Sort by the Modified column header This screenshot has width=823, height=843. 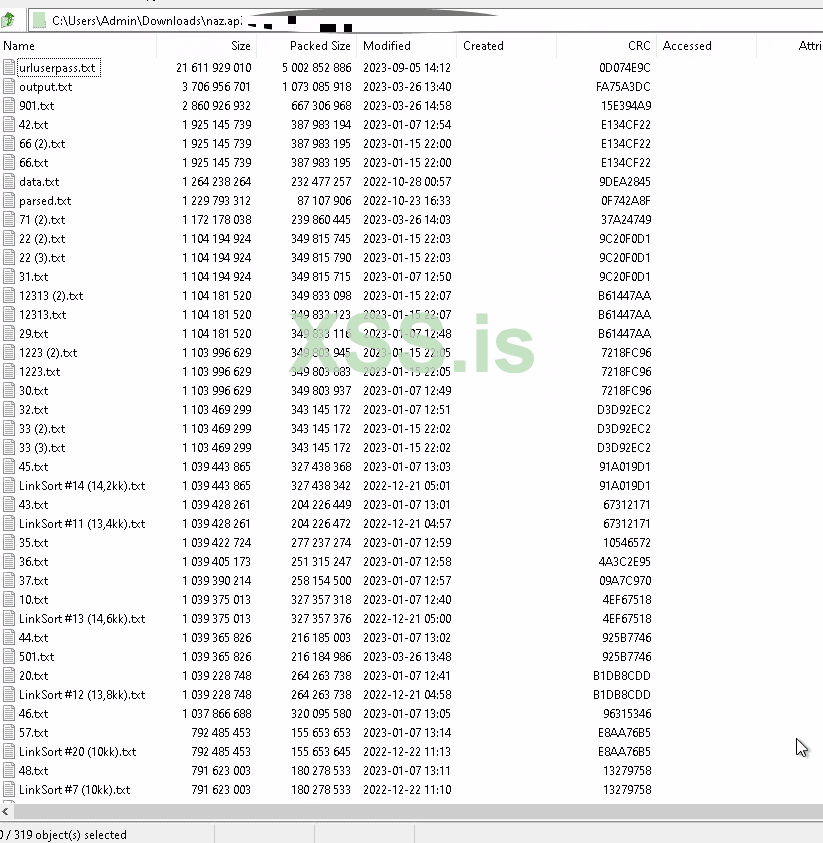tap(406, 46)
